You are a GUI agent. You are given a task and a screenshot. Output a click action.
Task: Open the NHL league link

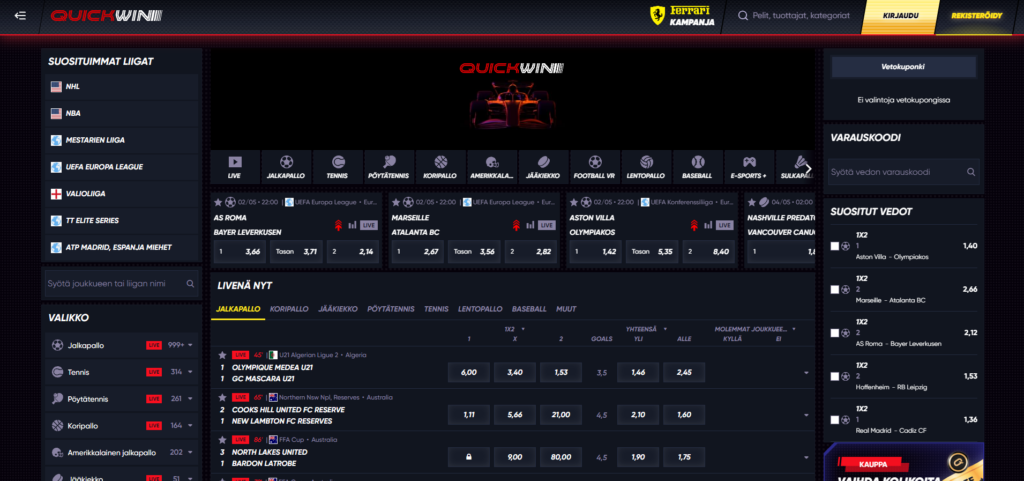tap(122, 86)
